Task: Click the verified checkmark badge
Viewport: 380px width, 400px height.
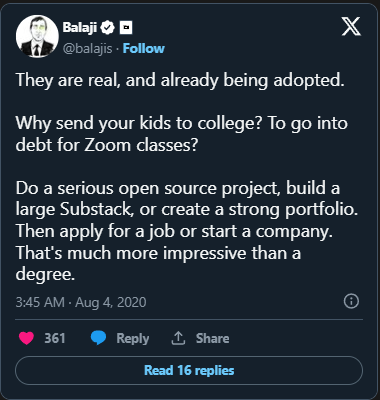Action: tap(107, 28)
